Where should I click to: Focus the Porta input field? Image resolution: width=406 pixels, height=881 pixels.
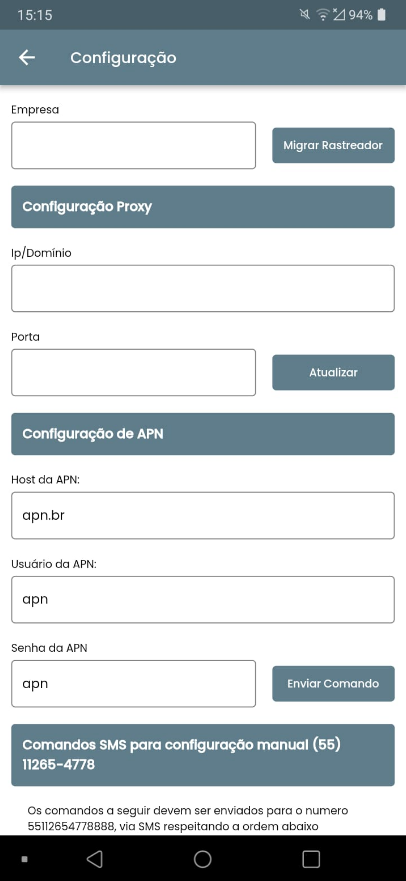pos(134,373)
